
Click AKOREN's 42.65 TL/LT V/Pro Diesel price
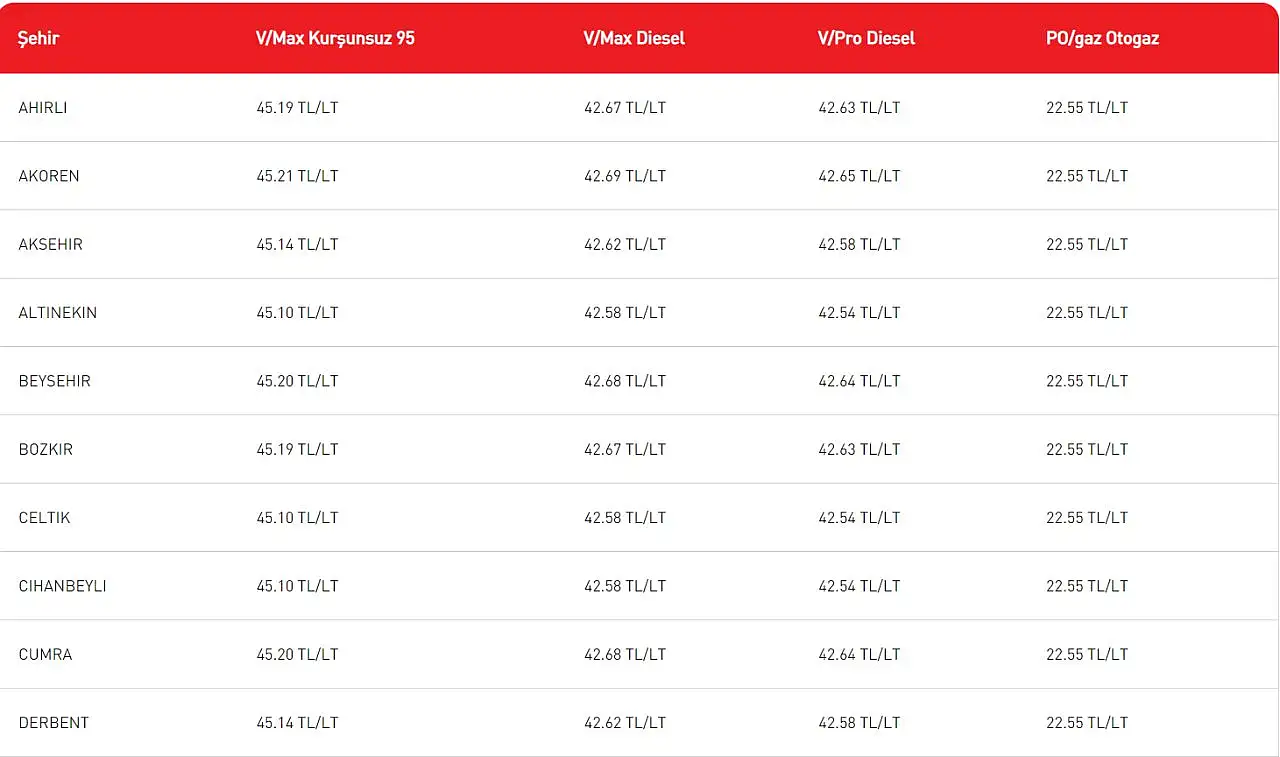(x=859, y=176)
